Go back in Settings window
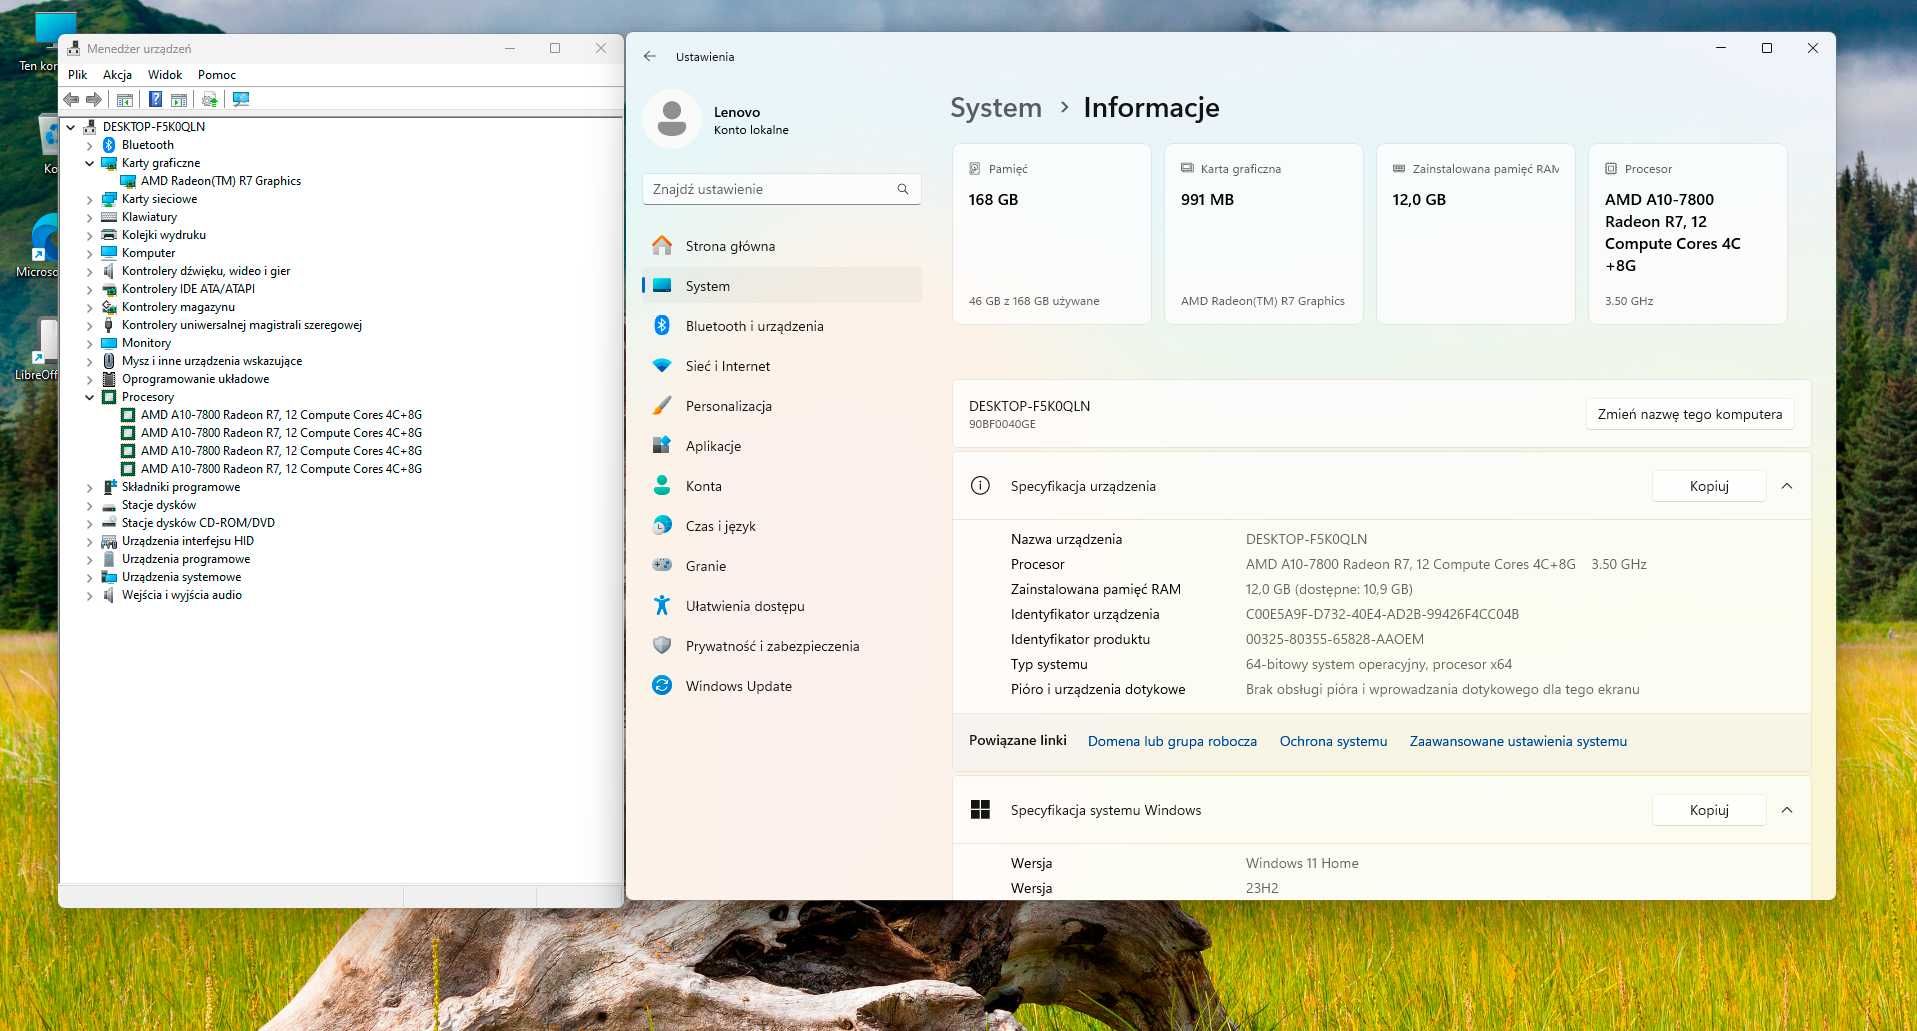This screenshot has height=1031, width=1917. (650, 57)
